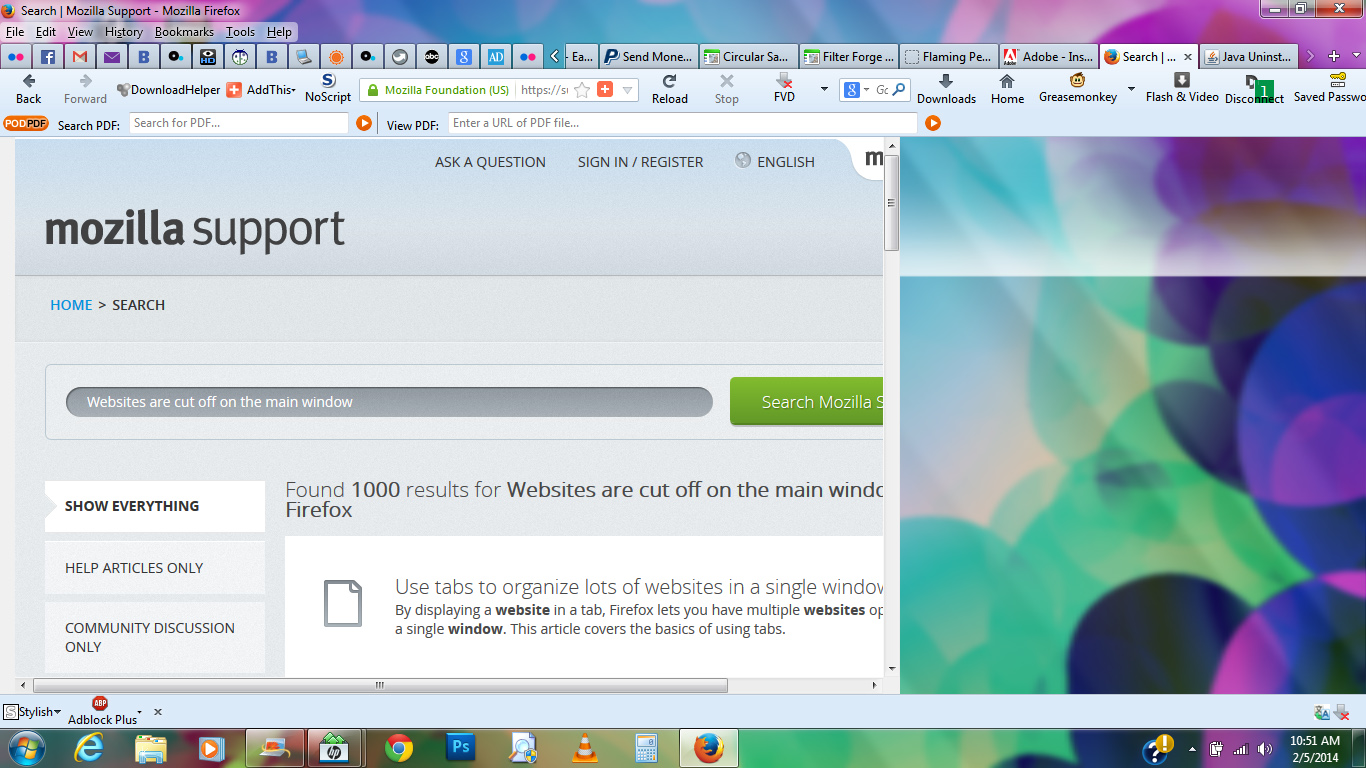Select the SHOW EVERYTHING filter
1366x768 pixels.
[155, 506]
